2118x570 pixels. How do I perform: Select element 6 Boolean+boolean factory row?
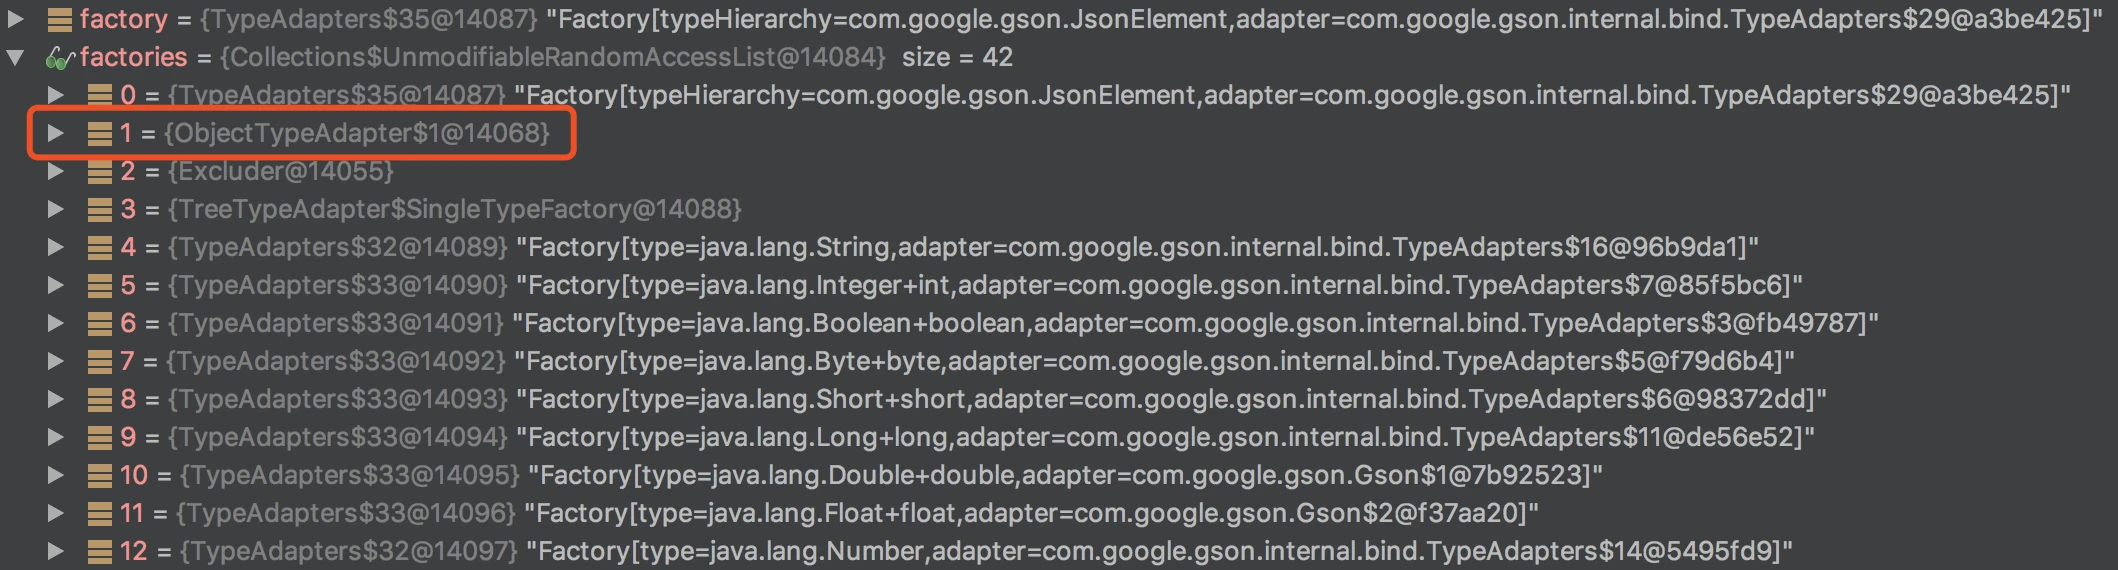pyautogui.click(x=999, y=323)
